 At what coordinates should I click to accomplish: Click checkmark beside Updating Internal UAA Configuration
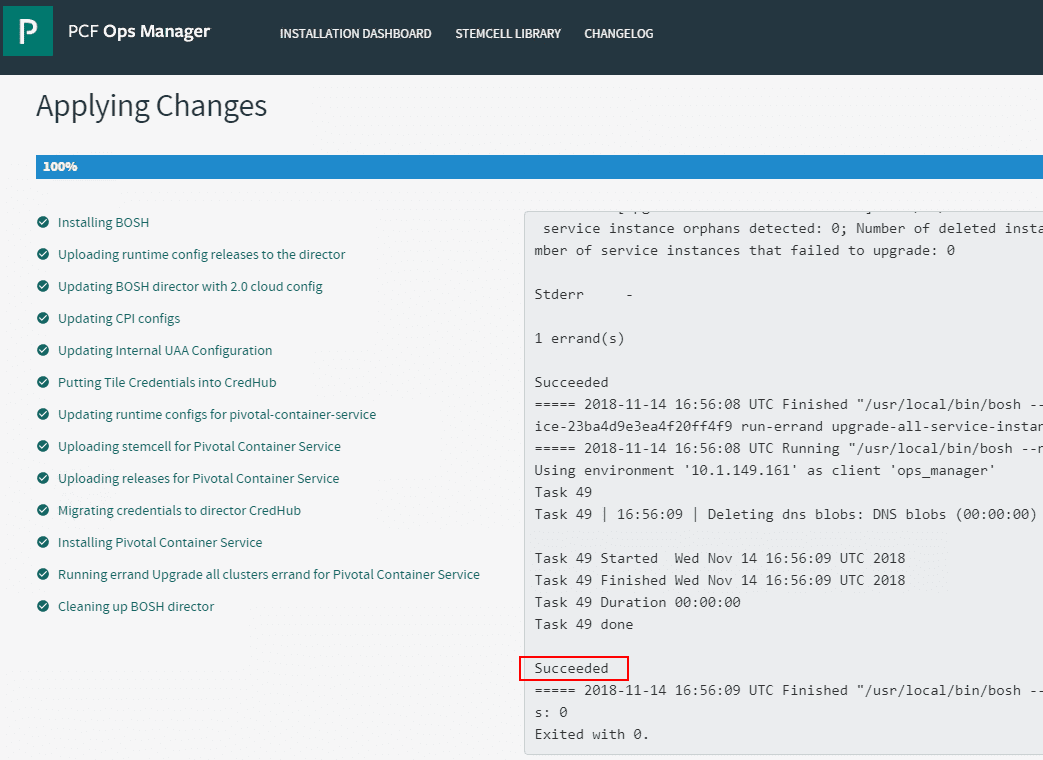[x=43, y=350]
